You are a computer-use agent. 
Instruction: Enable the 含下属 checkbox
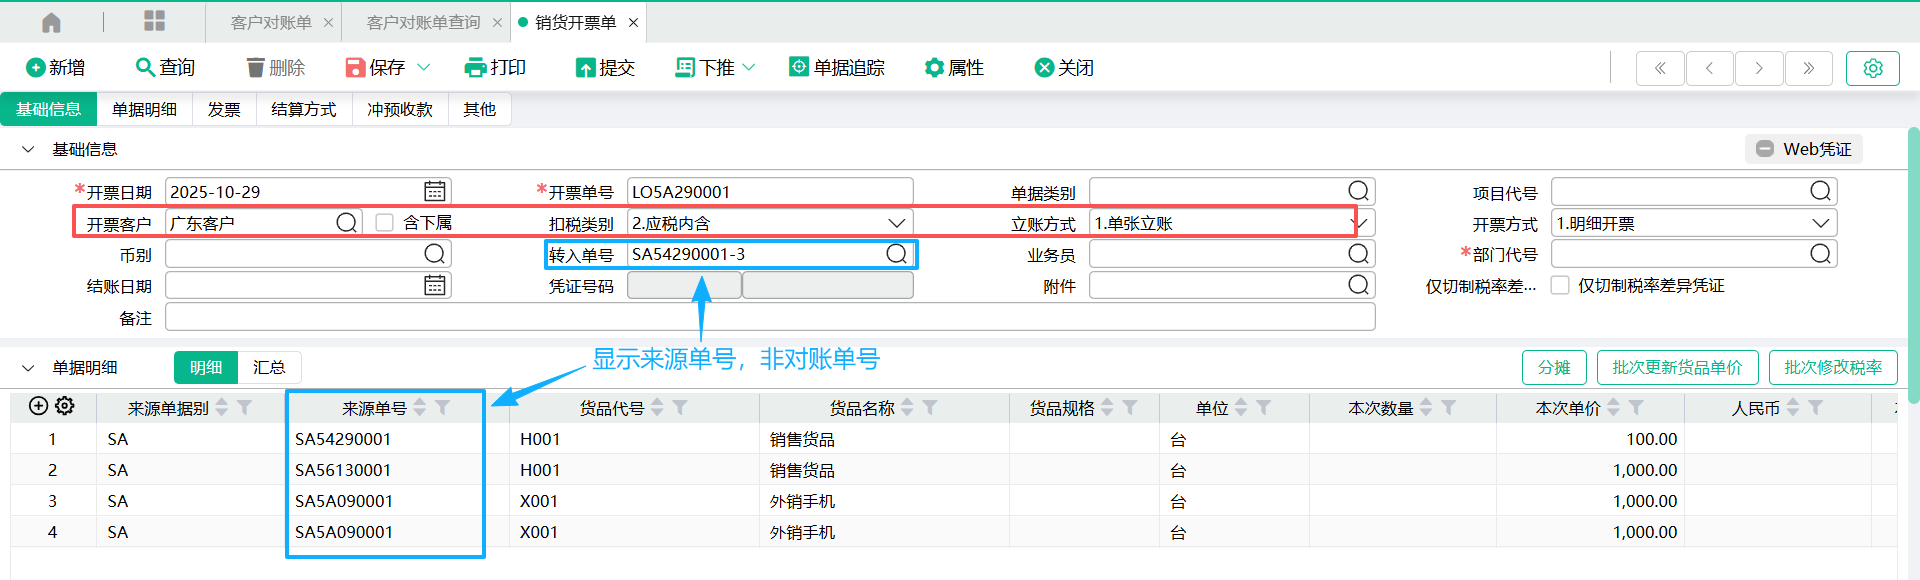tap(385, 222)
